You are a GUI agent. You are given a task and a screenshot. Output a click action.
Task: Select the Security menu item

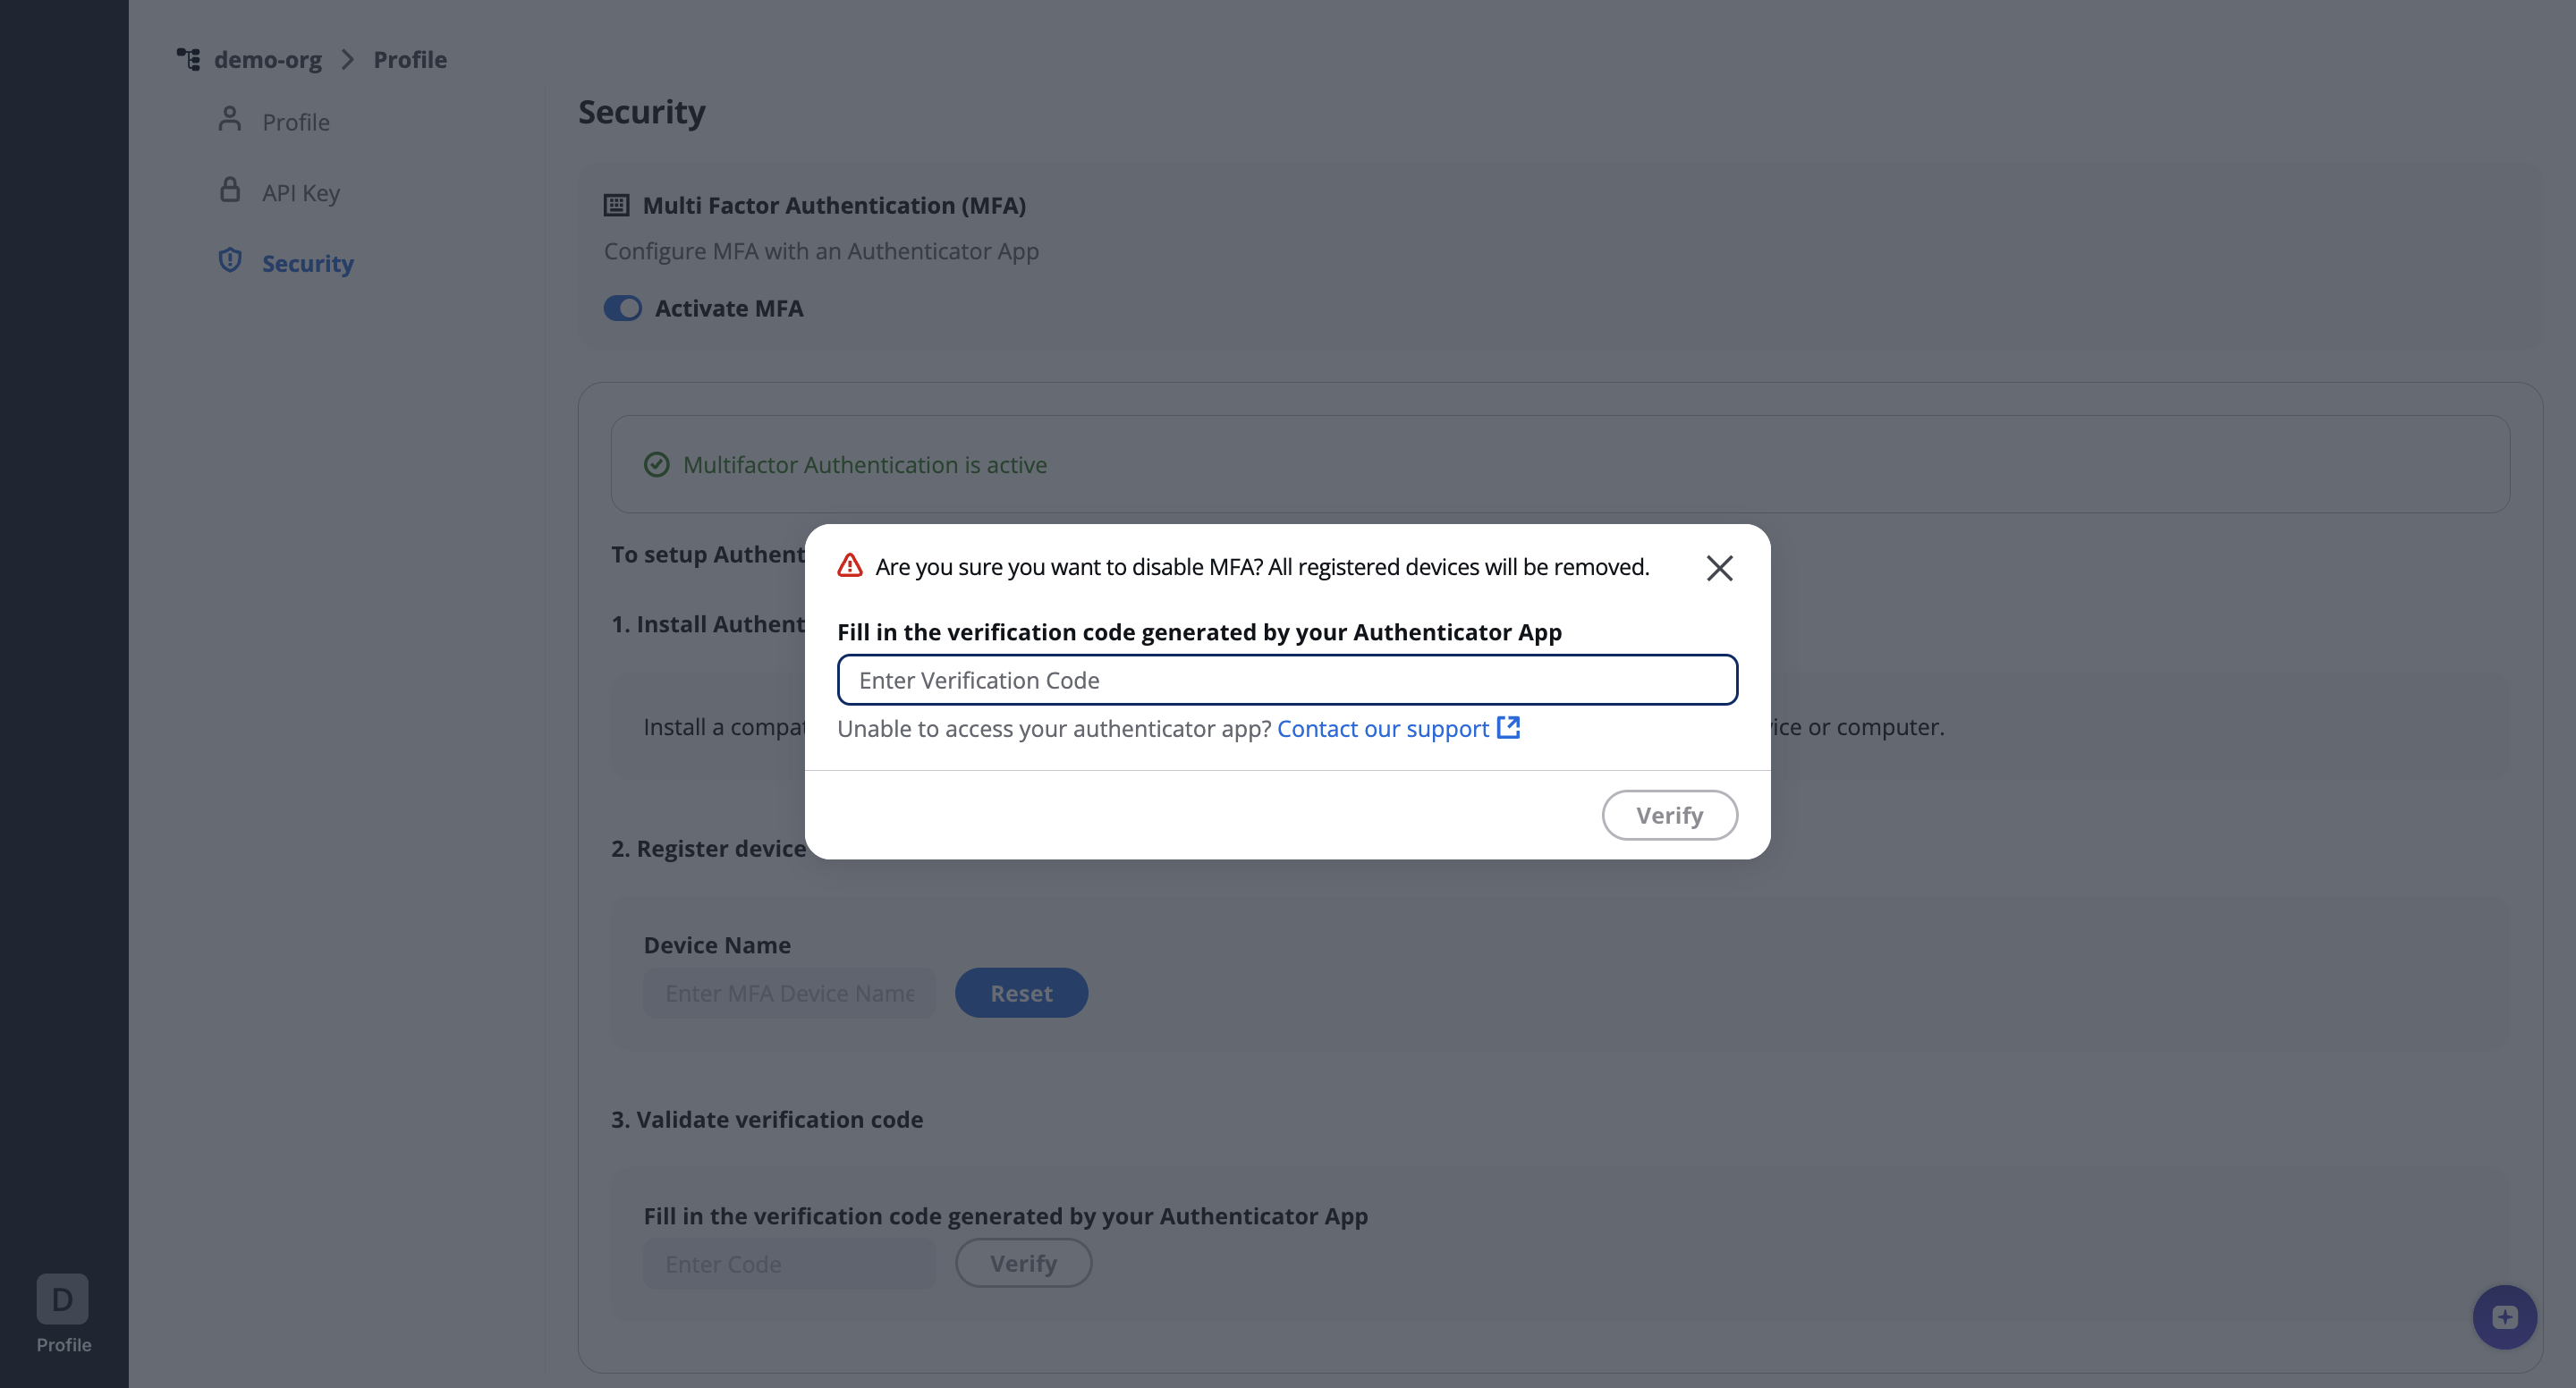308,263
